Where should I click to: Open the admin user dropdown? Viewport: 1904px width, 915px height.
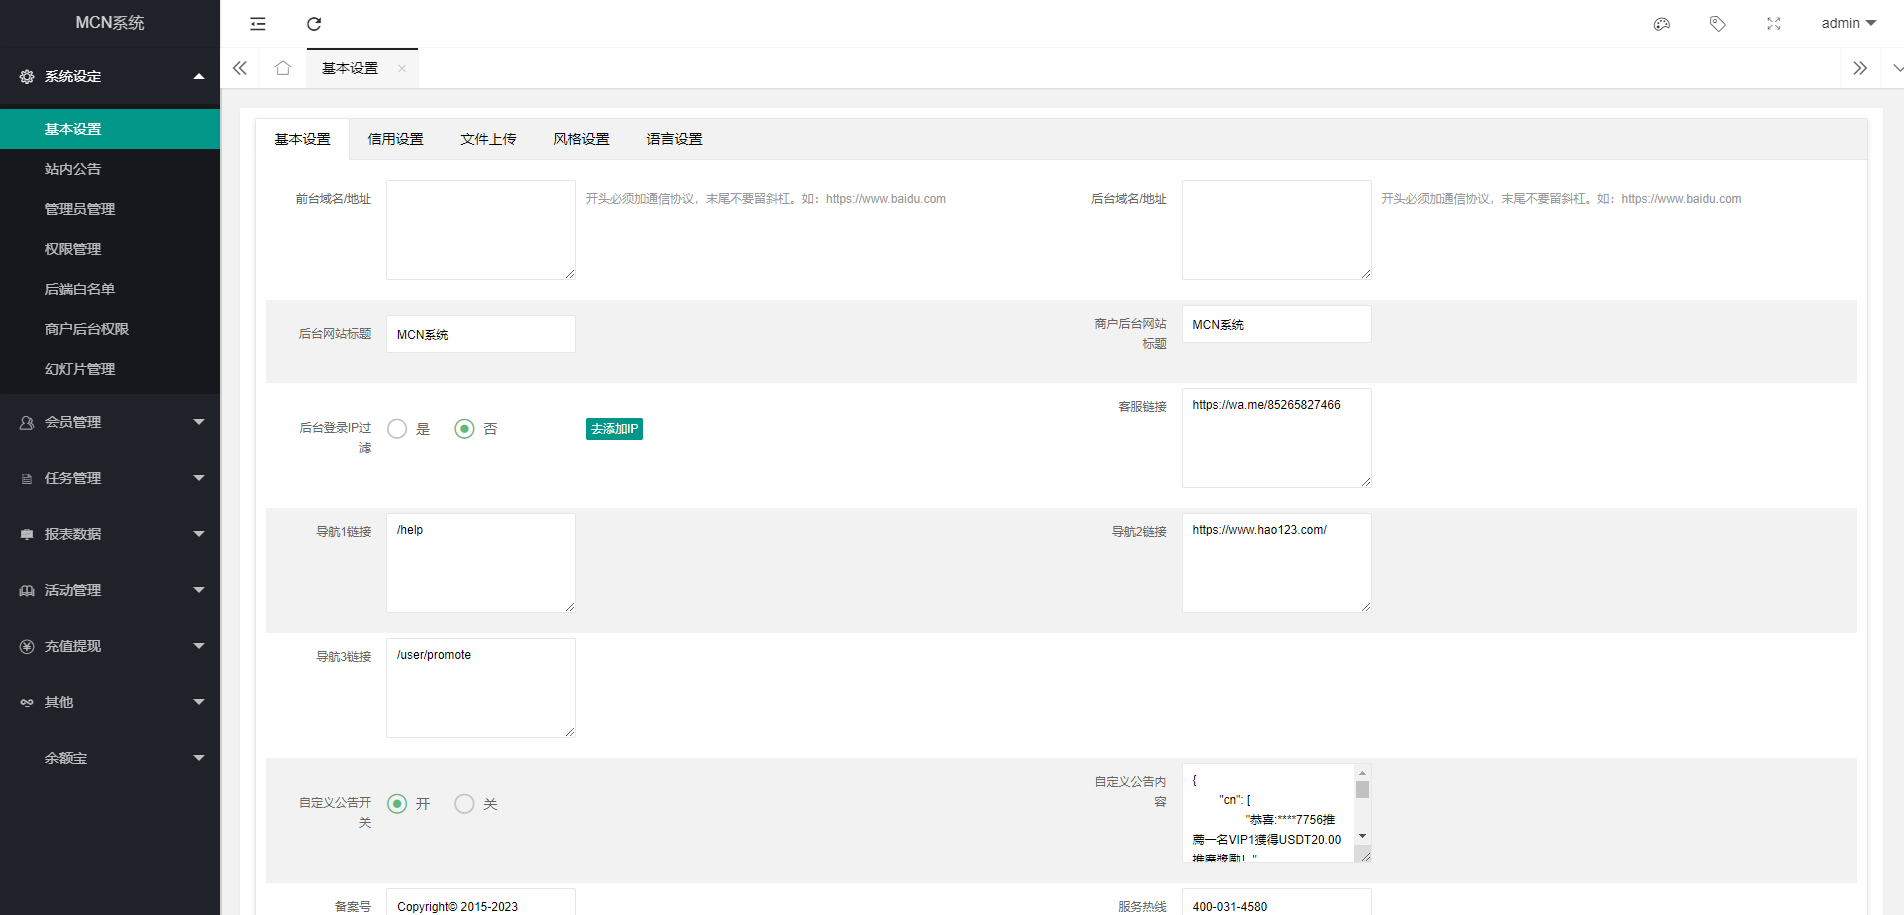point(1848,23)
